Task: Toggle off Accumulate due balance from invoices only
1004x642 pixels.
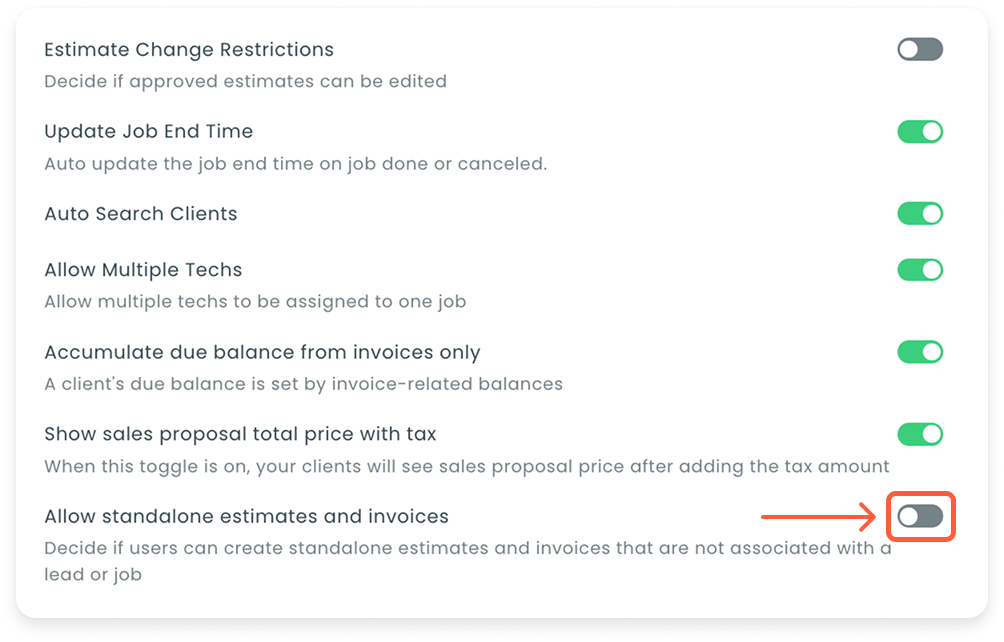Action: click(x=920, y=352)
